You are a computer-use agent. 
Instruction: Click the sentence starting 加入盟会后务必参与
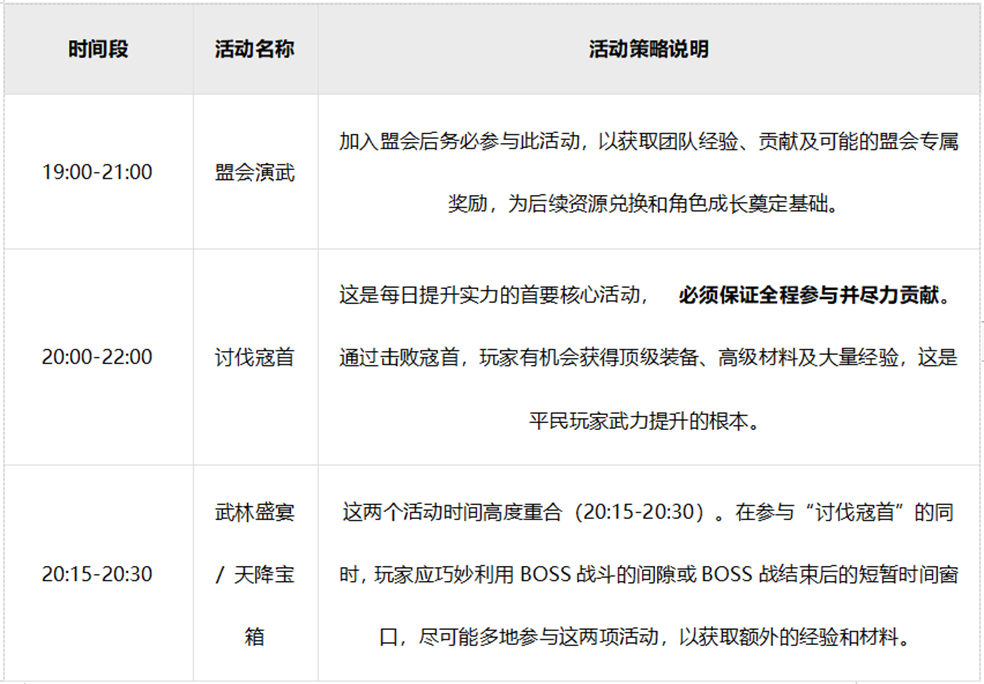pyautogui.click(x=649, y=141)
